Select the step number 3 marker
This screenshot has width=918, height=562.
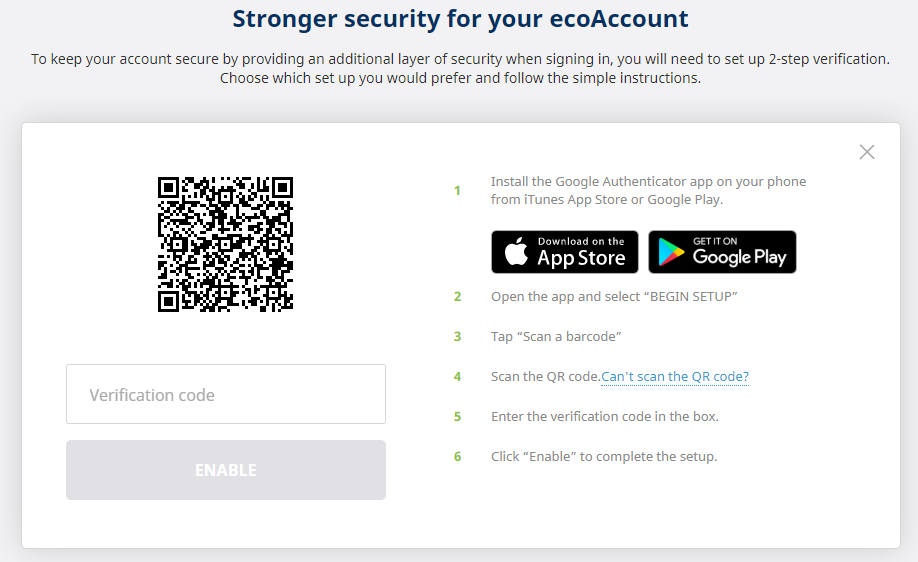[x=458, y=337]
